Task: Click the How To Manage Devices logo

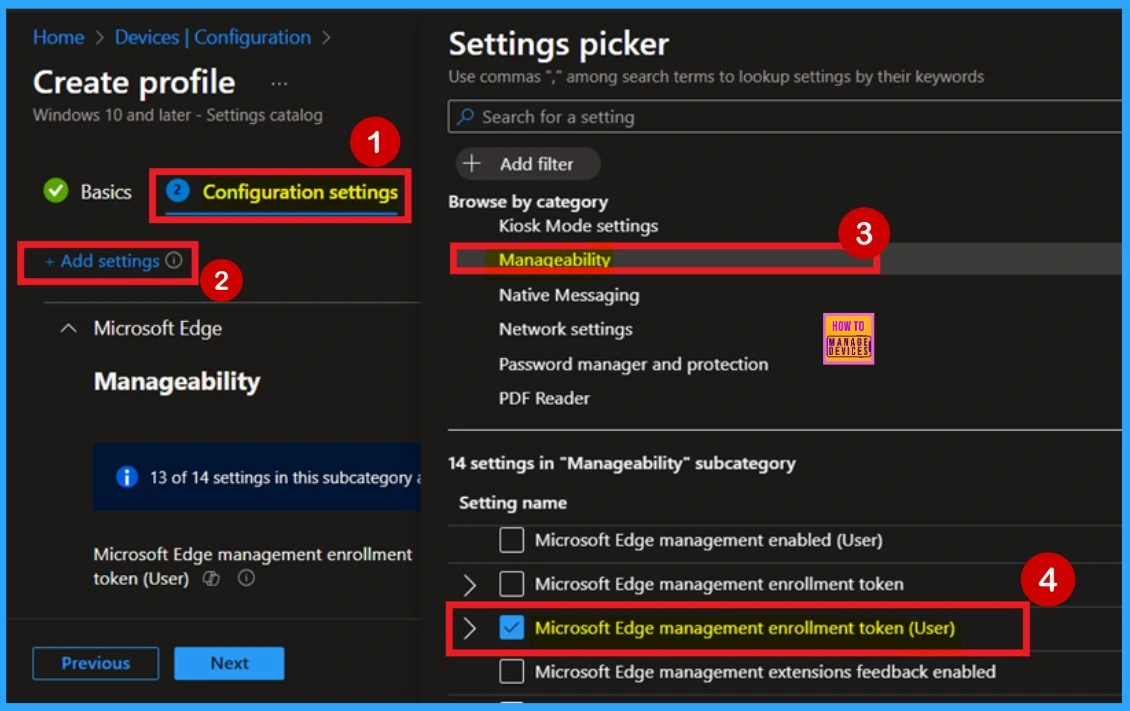Action: pyautogui.click(x=851, y=338)
